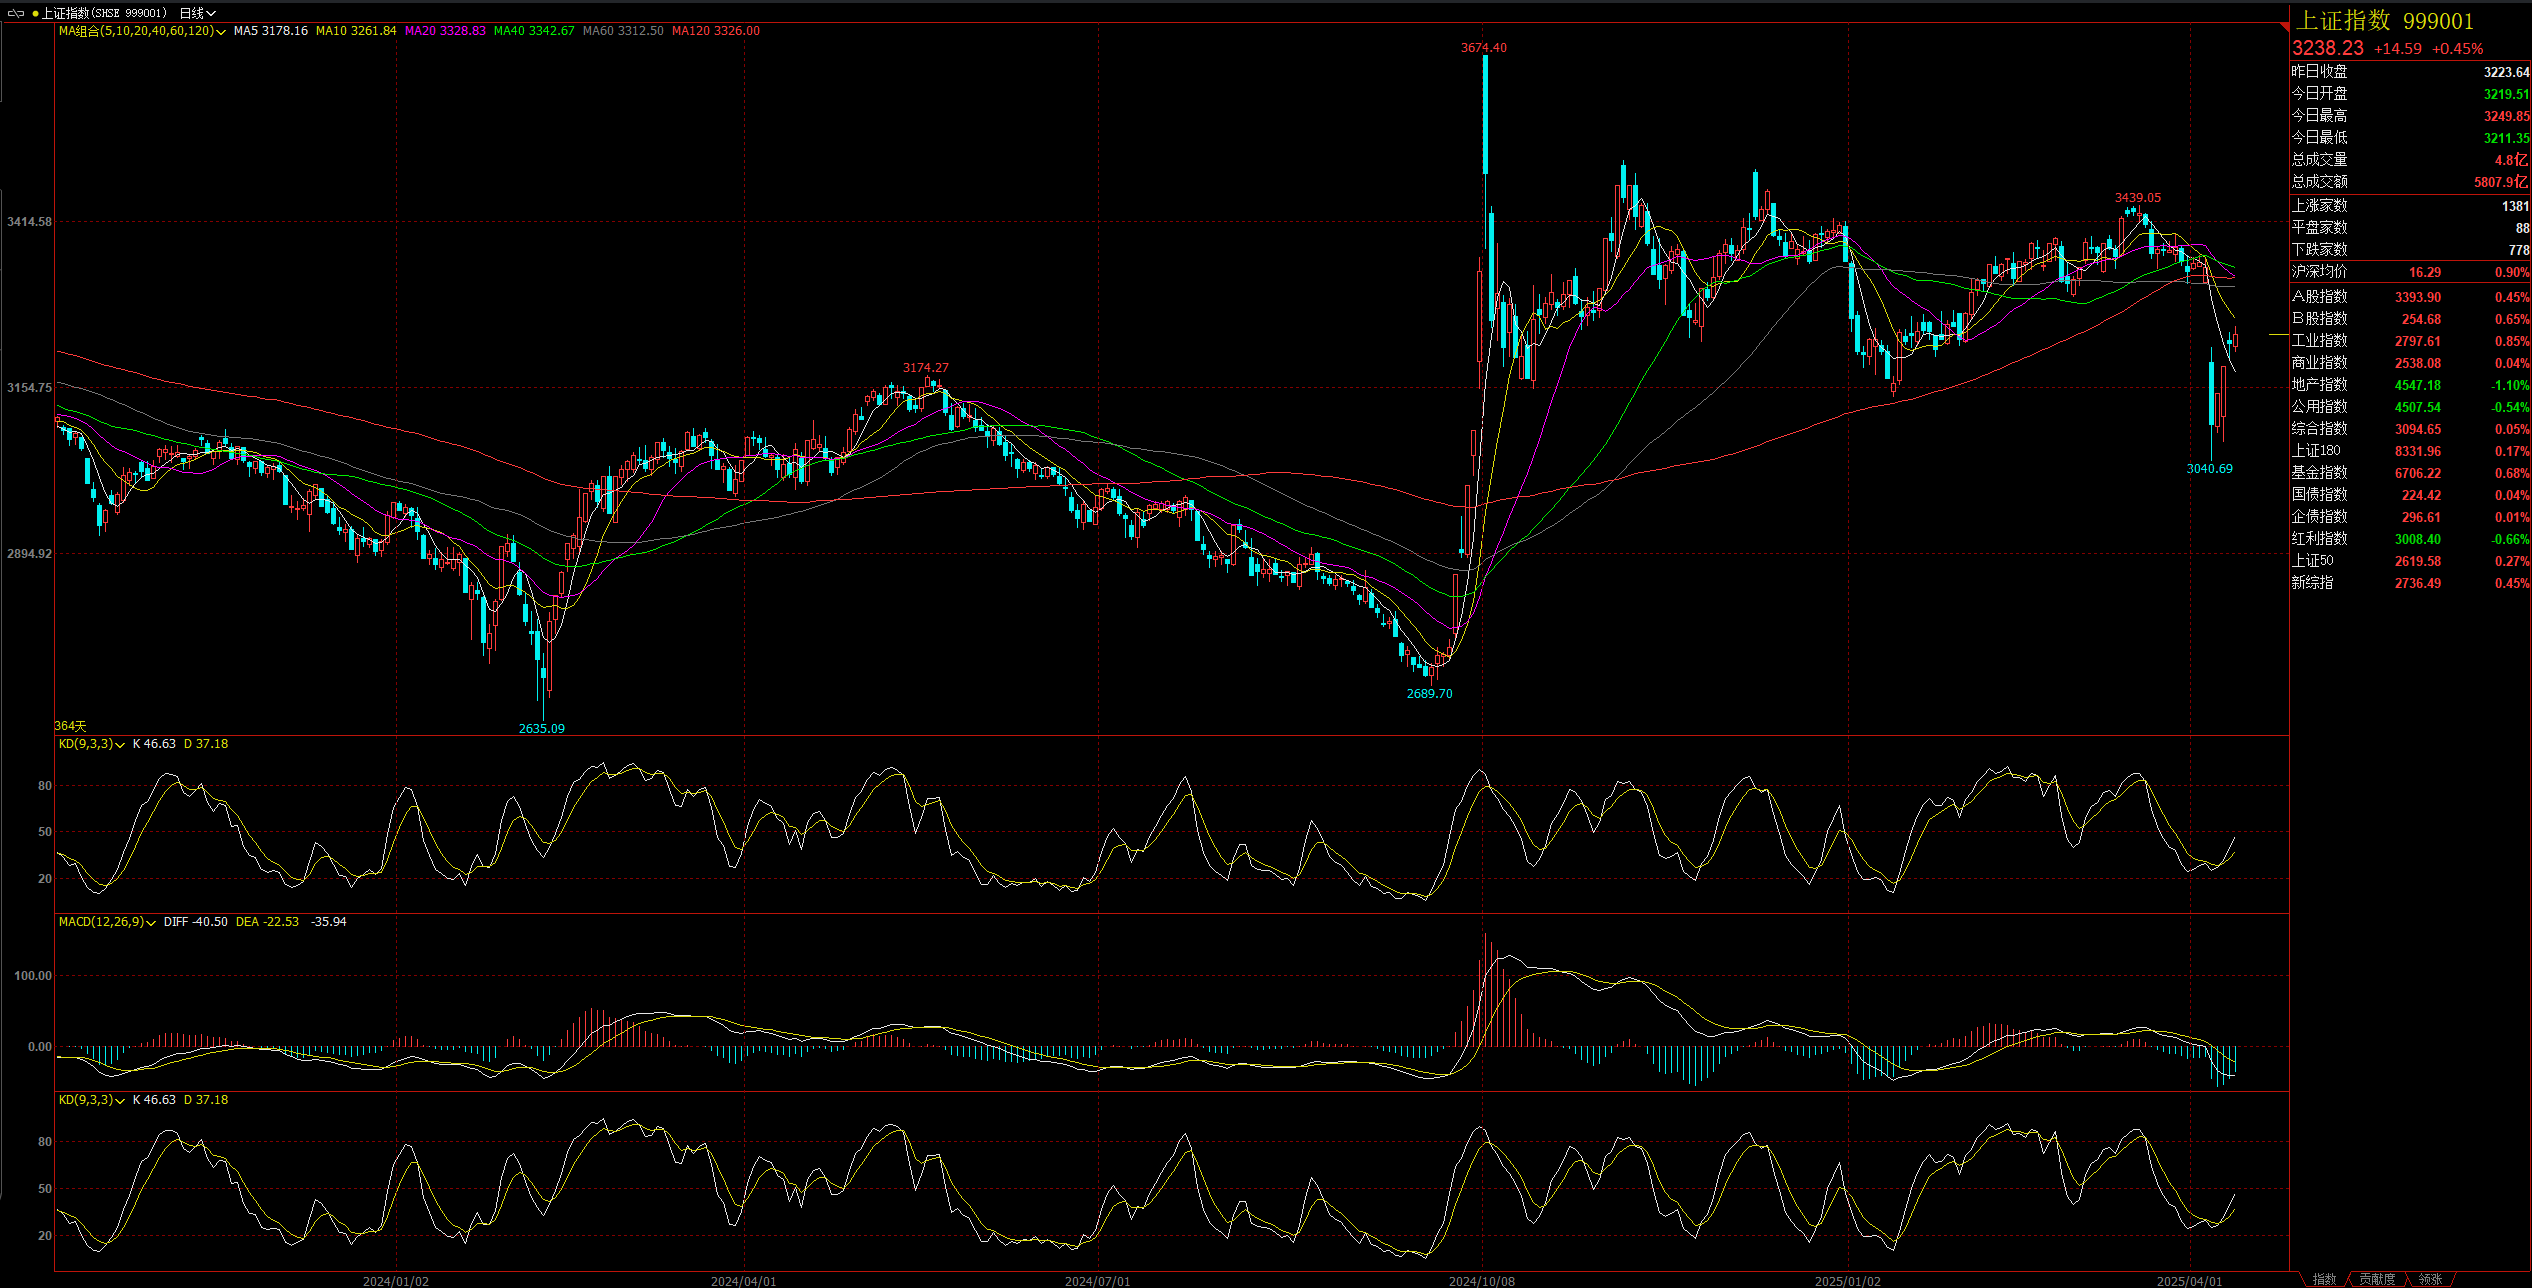
Task: Open the MACD(12,26,9) indicator dropdown
Action: point(151,923)
